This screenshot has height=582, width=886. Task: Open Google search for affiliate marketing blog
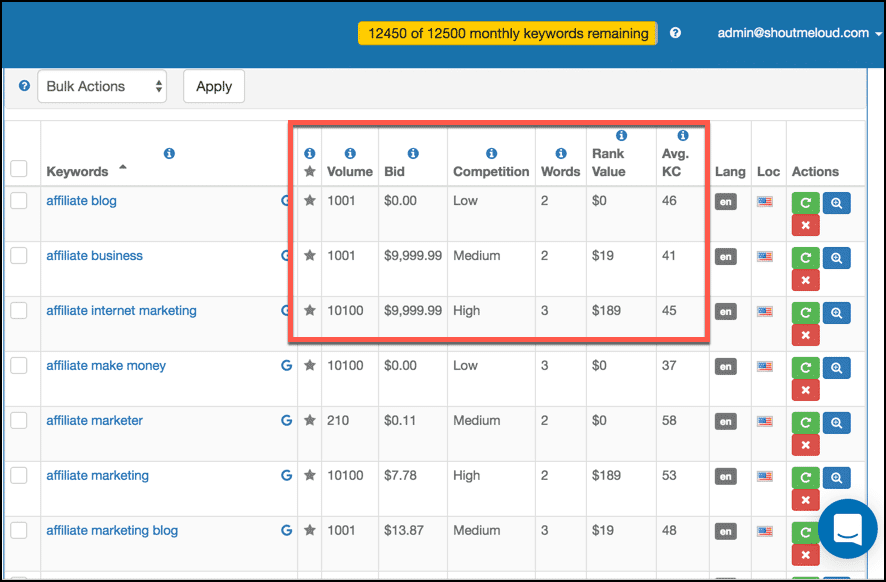point(286,531)
